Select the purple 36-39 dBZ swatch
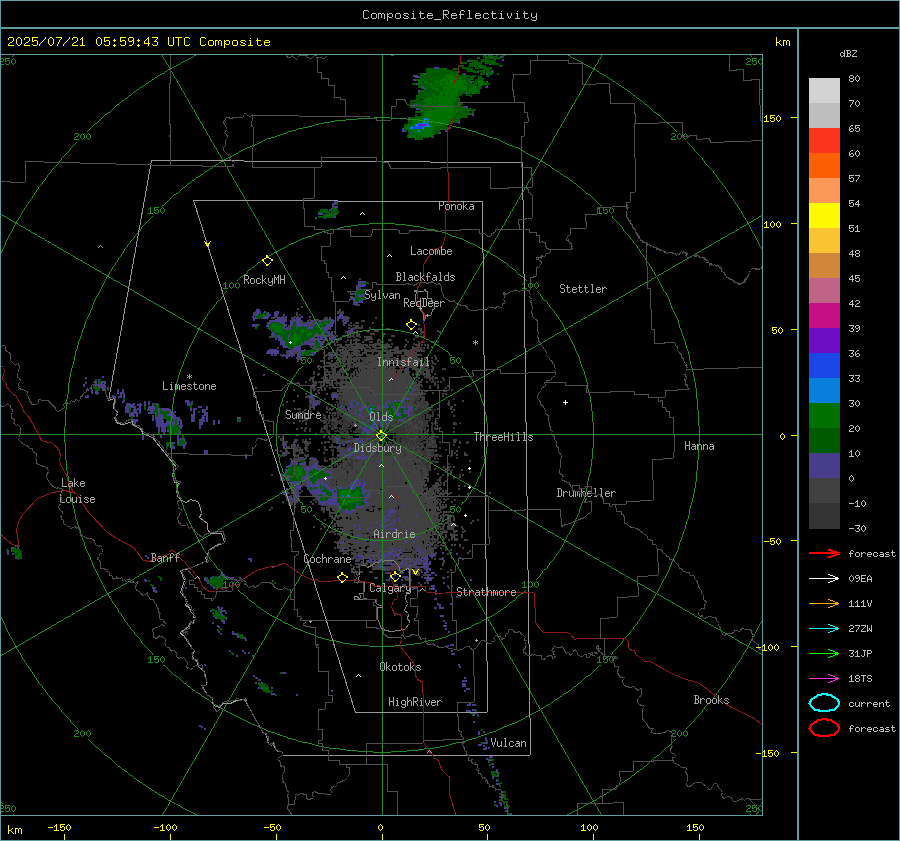 coord(824,340)
